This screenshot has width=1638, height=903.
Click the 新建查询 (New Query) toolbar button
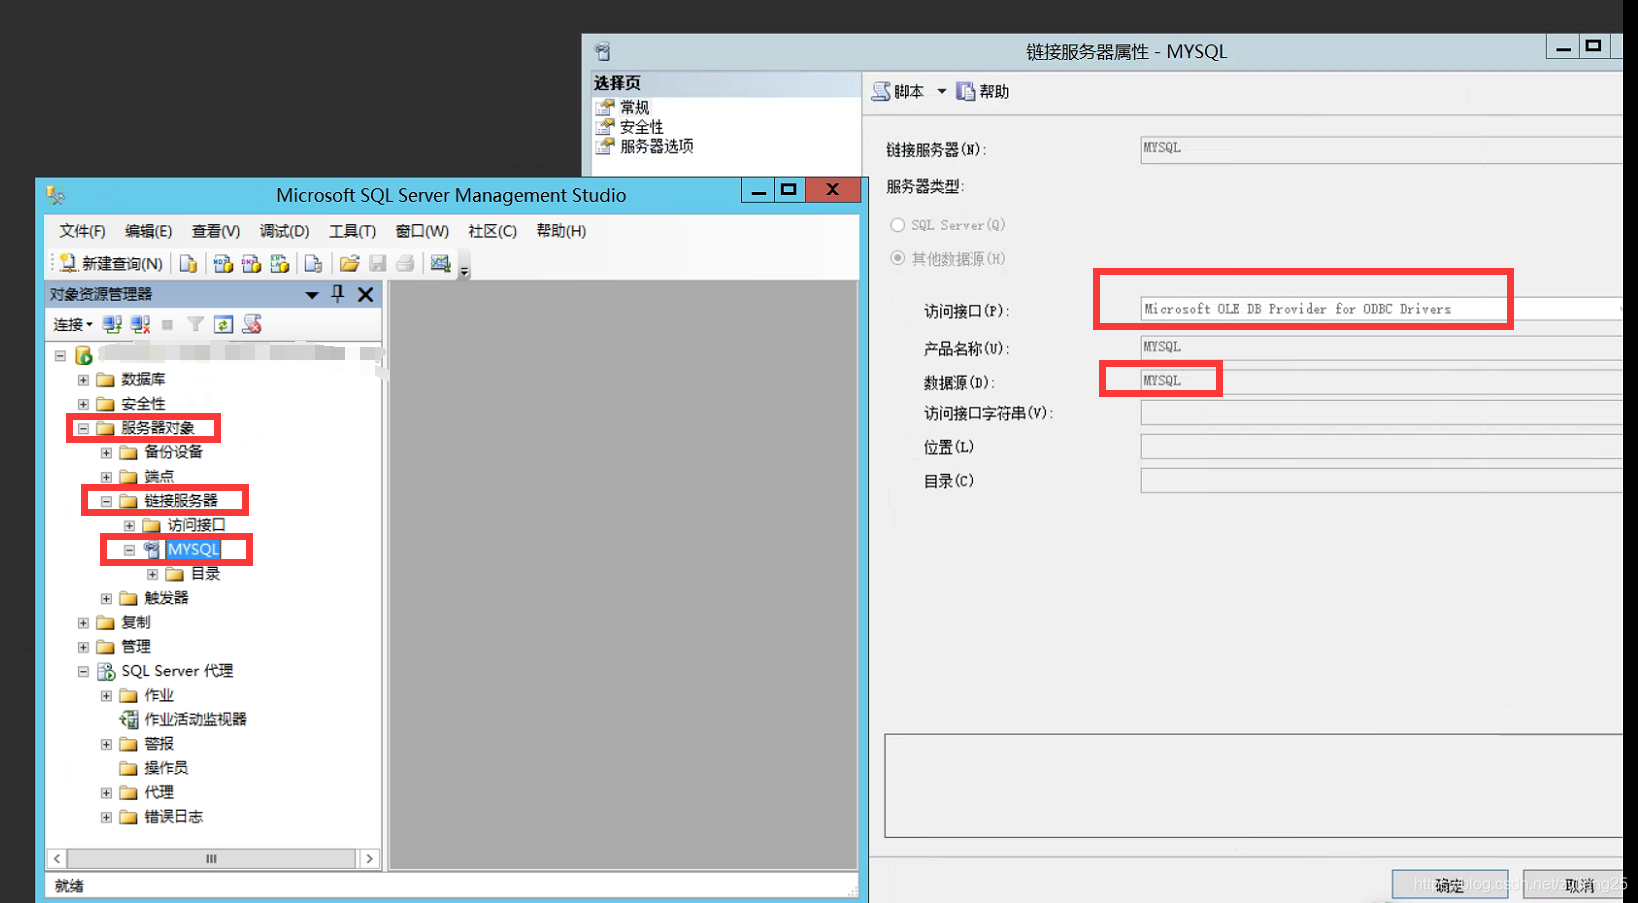click(x=111, y=263)
